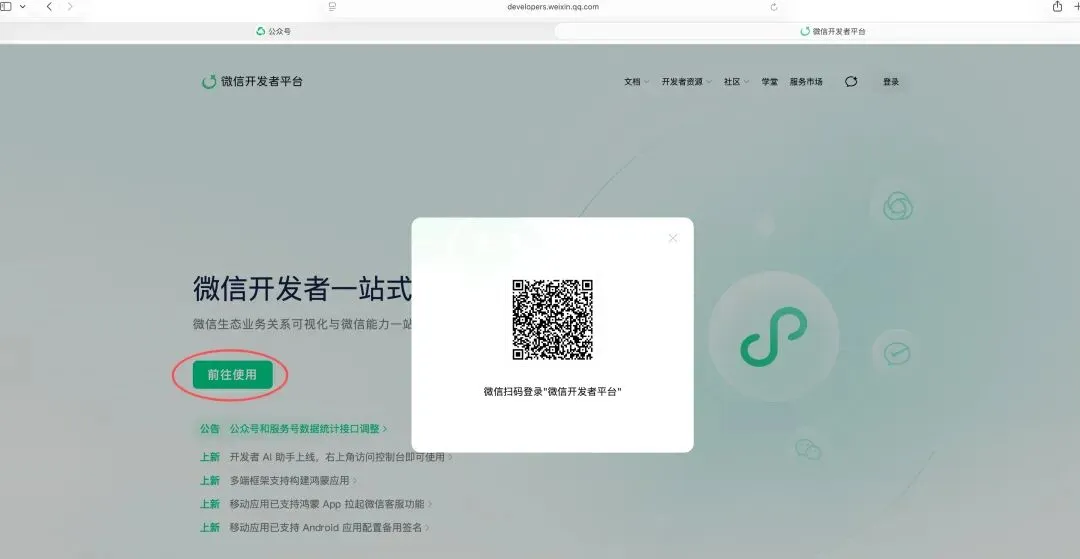Click the faint WeChat bubbles icon
Screen dimensions: 1080x559
click(x=809, y=450)
